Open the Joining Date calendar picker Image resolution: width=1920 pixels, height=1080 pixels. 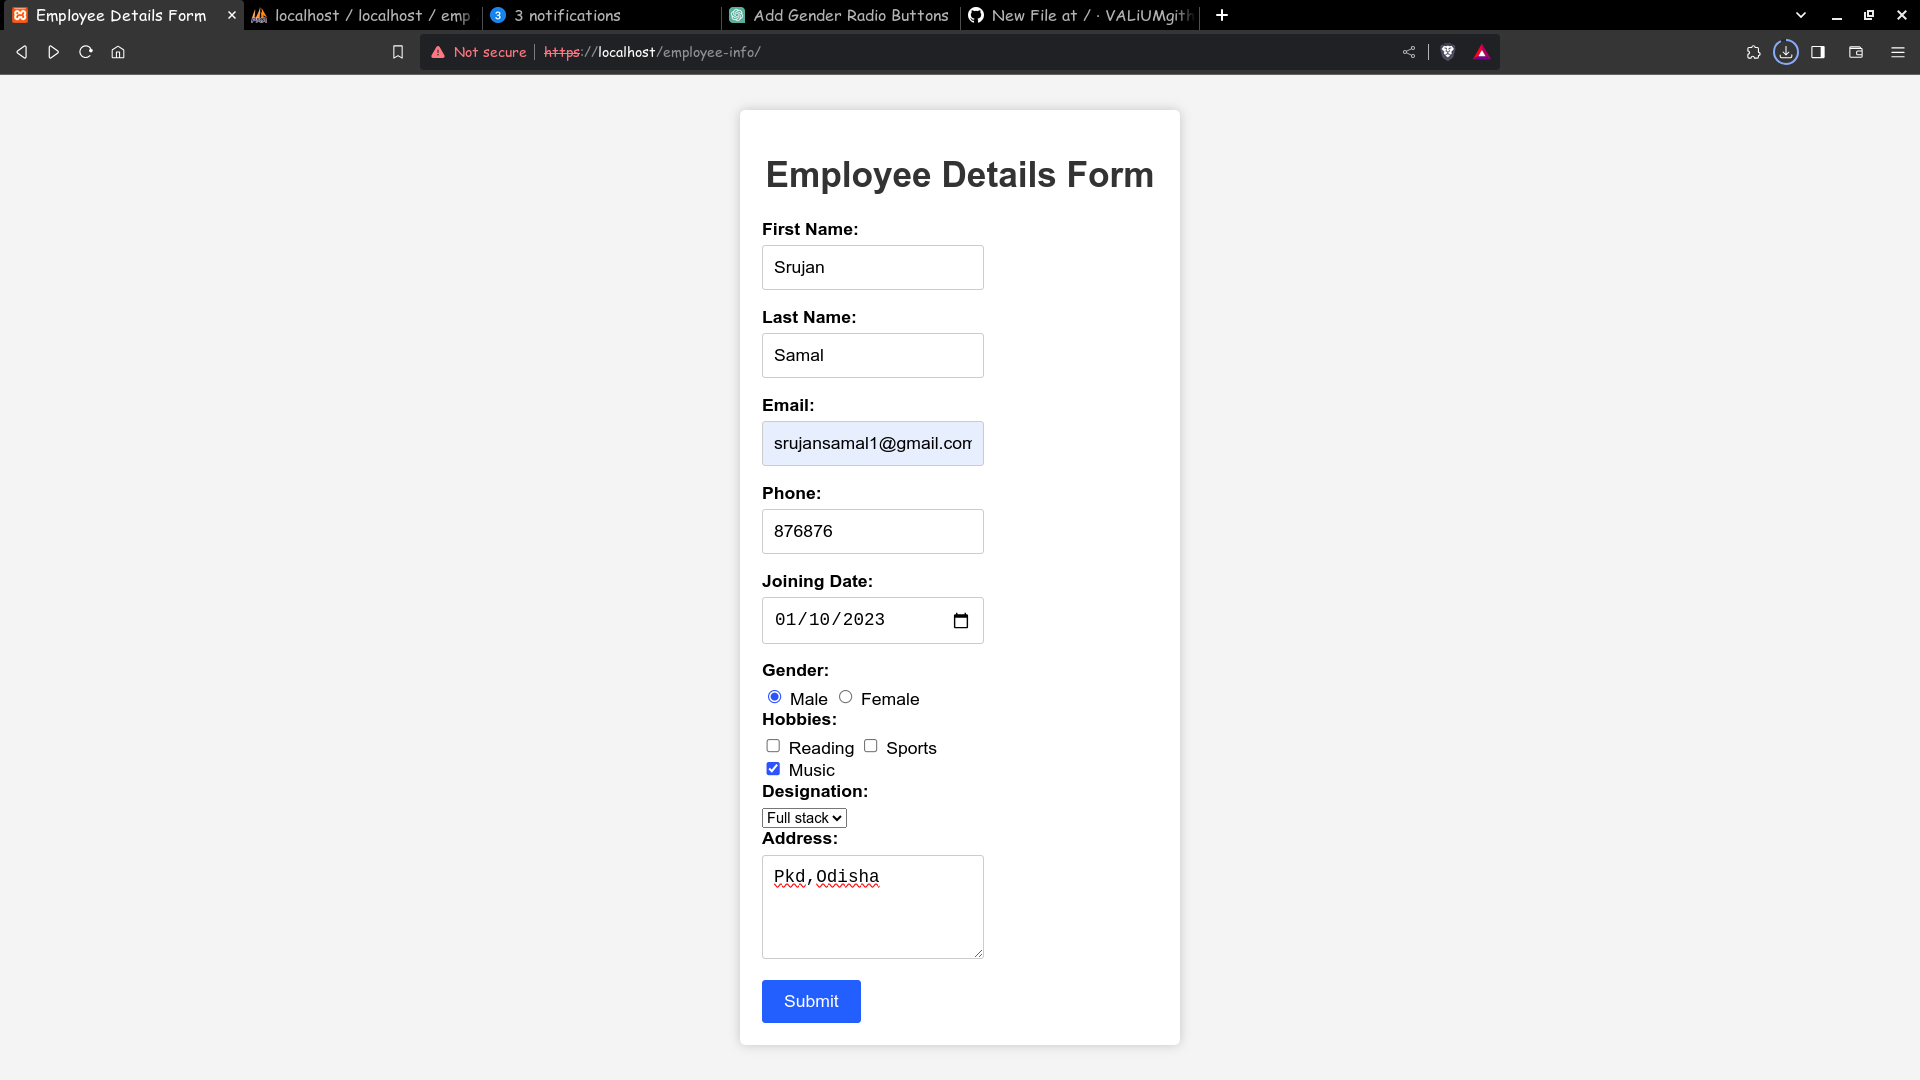[x=960, y=620]
